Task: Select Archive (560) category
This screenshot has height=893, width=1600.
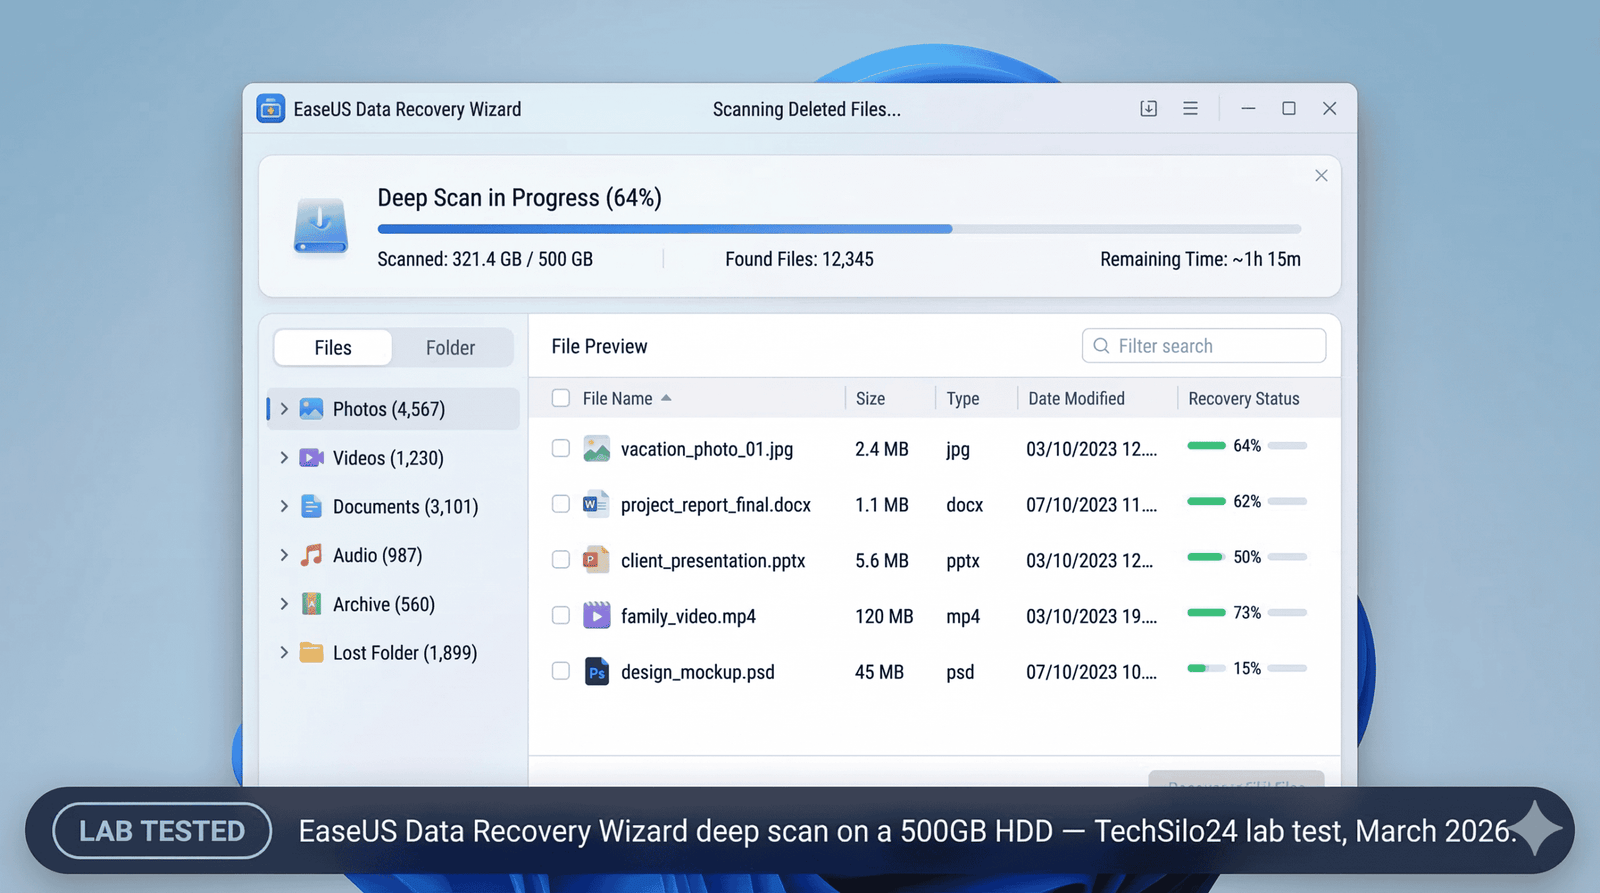Action: tap(393, 603)
